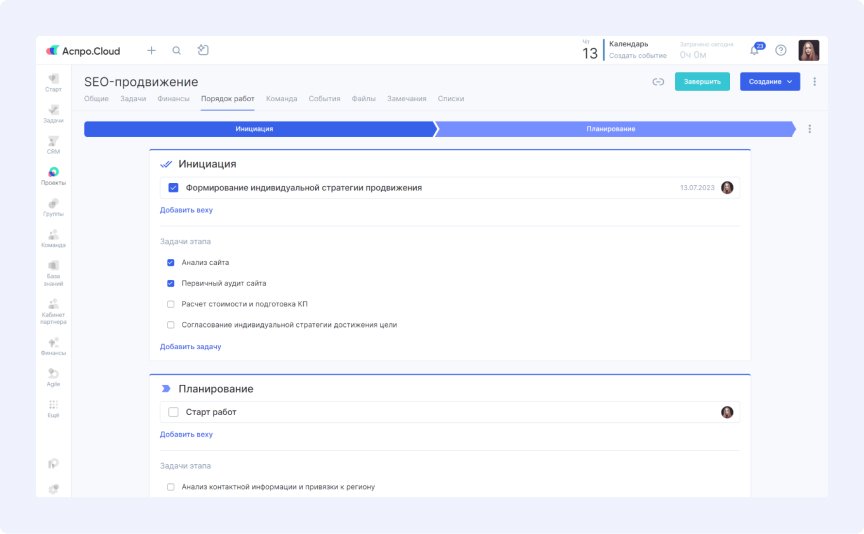This screenshot has width=864, height=534.
Task: Click the plus add icon in header
Action: point(151,50)
